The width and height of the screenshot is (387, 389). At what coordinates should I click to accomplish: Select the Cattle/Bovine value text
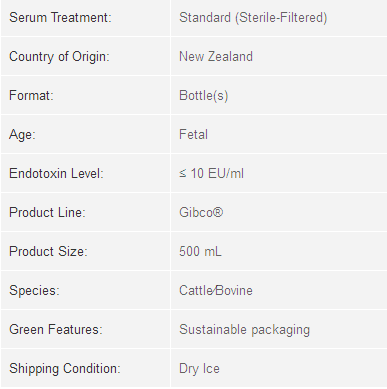[x=216, y=290]
